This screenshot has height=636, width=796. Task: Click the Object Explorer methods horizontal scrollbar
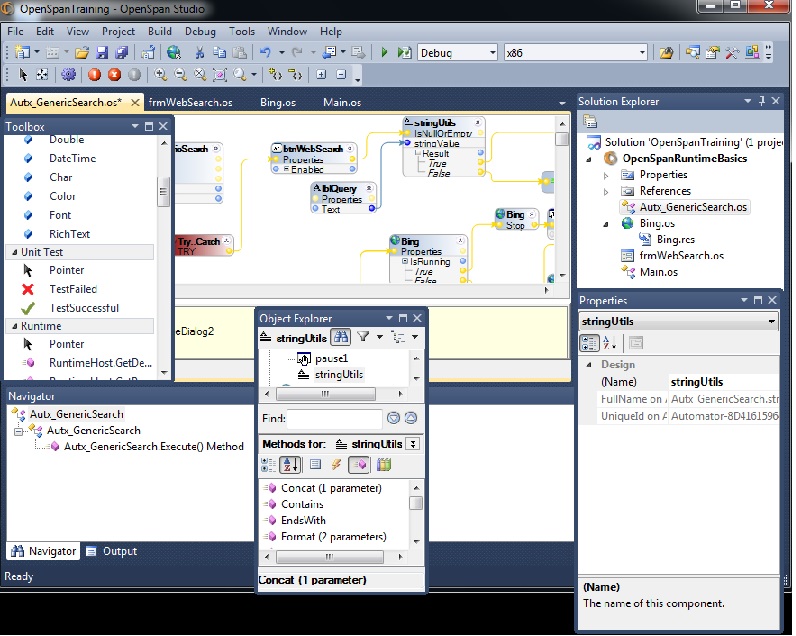pos(329,557)
